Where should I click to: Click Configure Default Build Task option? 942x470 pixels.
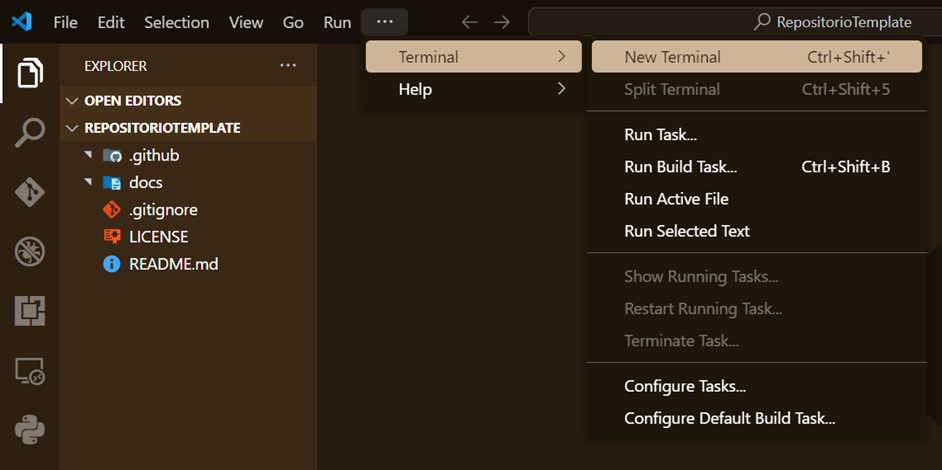point(729,419)
